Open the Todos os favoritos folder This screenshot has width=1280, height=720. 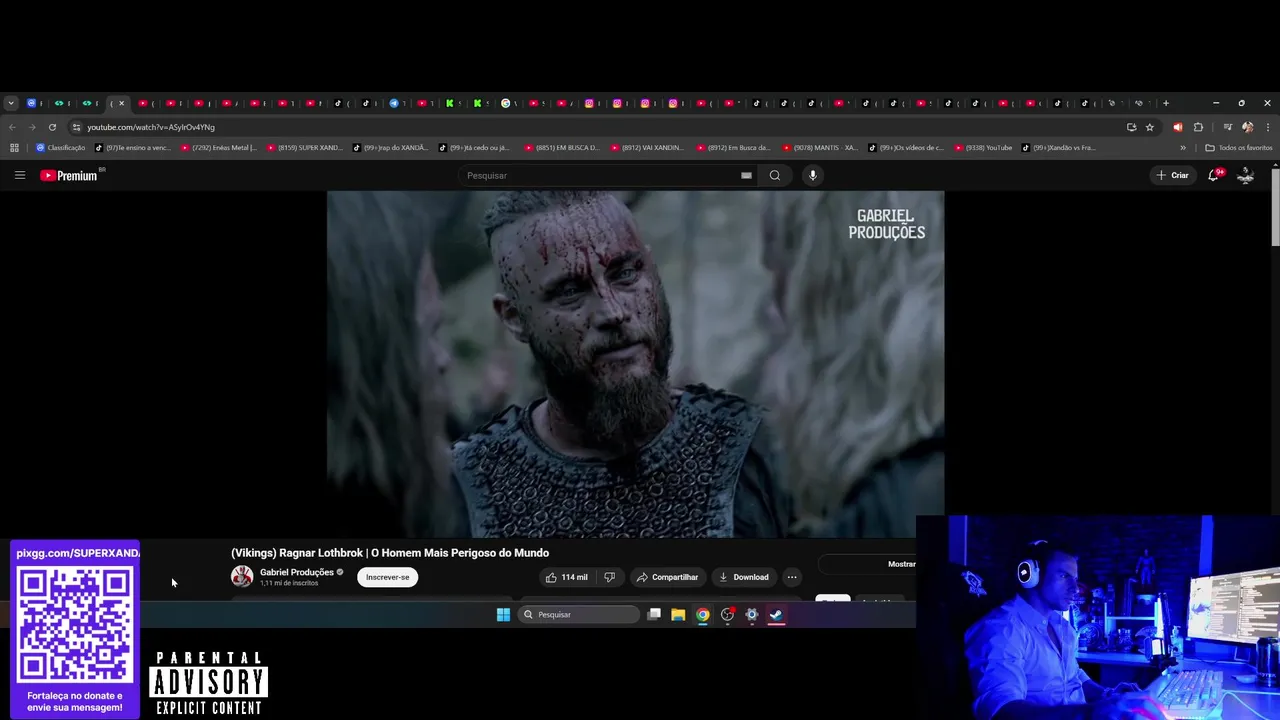(x=1239, y=148)
